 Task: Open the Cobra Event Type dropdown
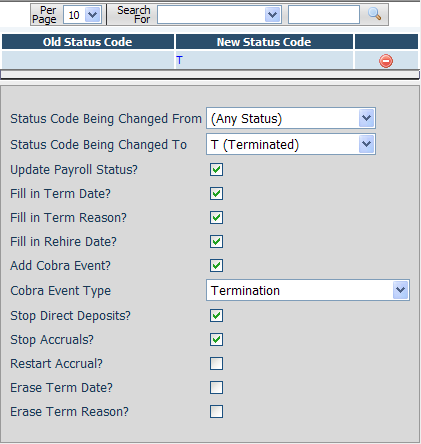click(x=308, y=290)
